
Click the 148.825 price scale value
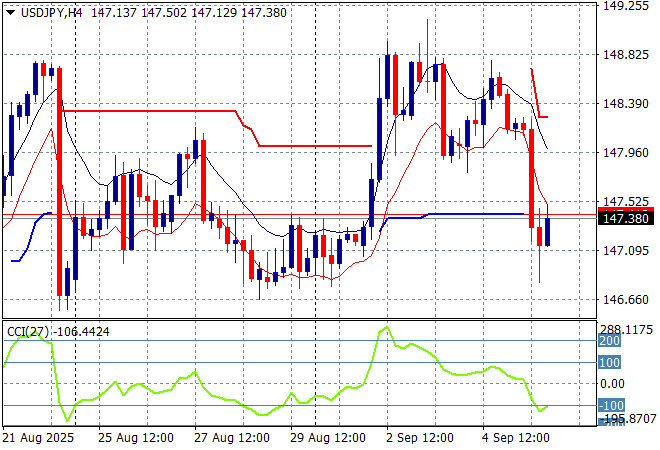click(x=626, y=54)
